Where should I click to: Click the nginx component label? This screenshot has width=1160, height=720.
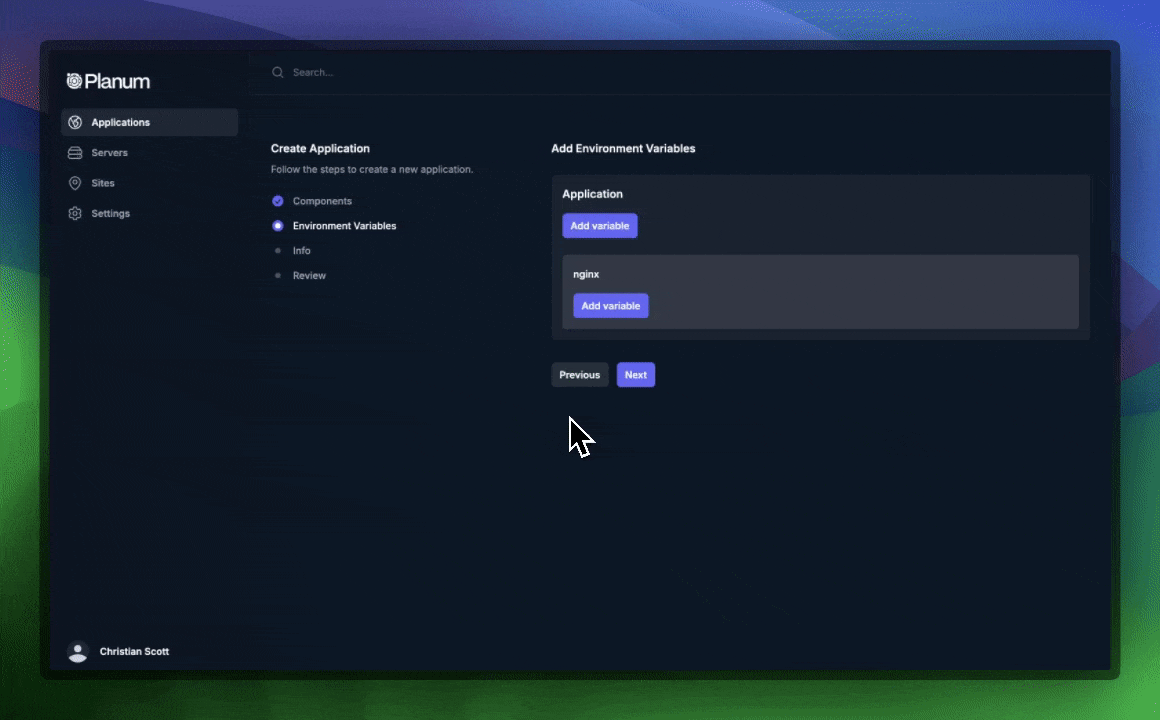586,274
